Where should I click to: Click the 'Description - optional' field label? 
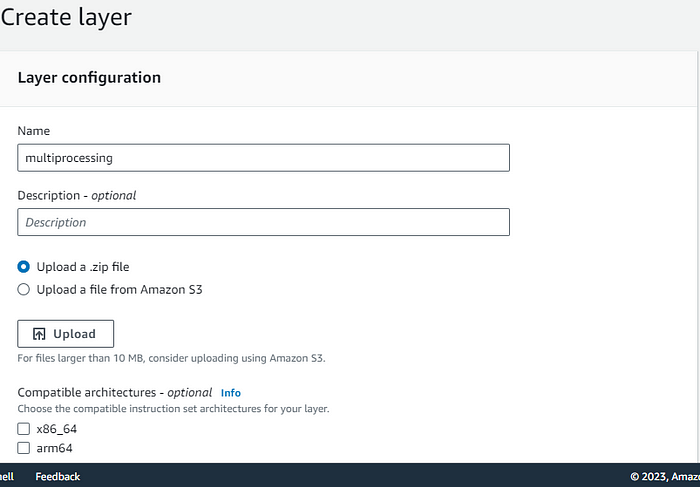(x=77, y=195)
